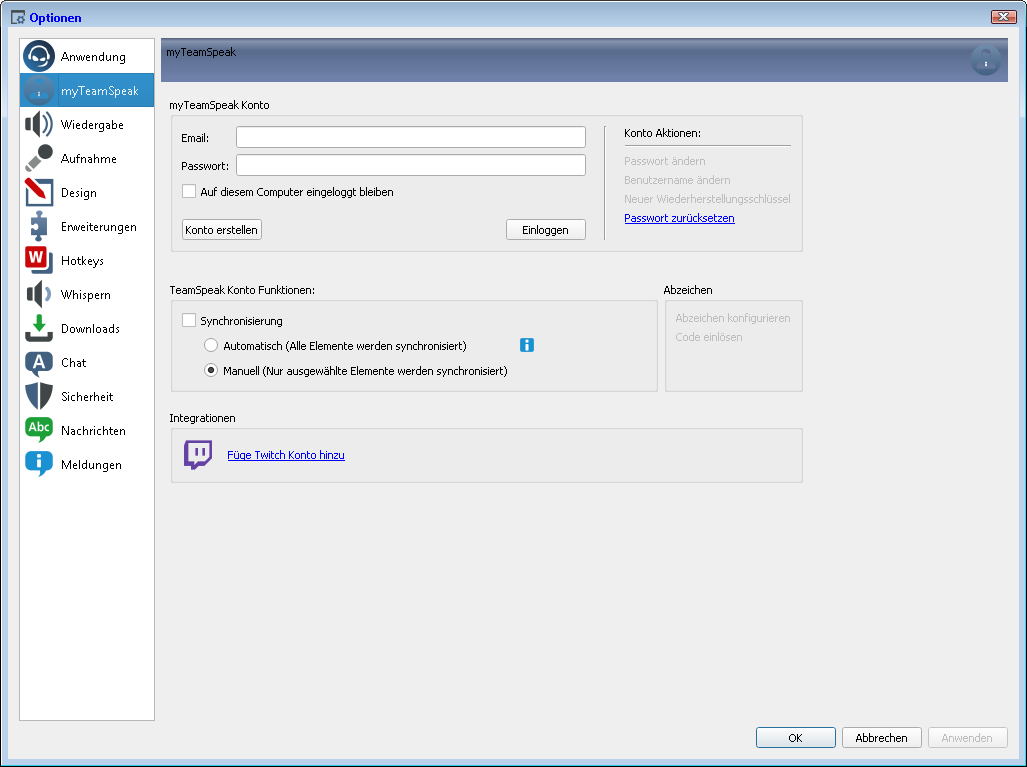Screen dimensions: 1027x767
Task: Go to the Sicherheit settings
Action: click(x=87, y=397)
